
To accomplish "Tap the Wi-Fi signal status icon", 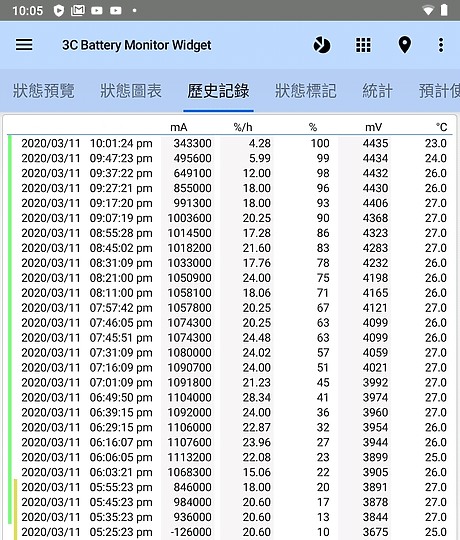I will pos(428,11).
